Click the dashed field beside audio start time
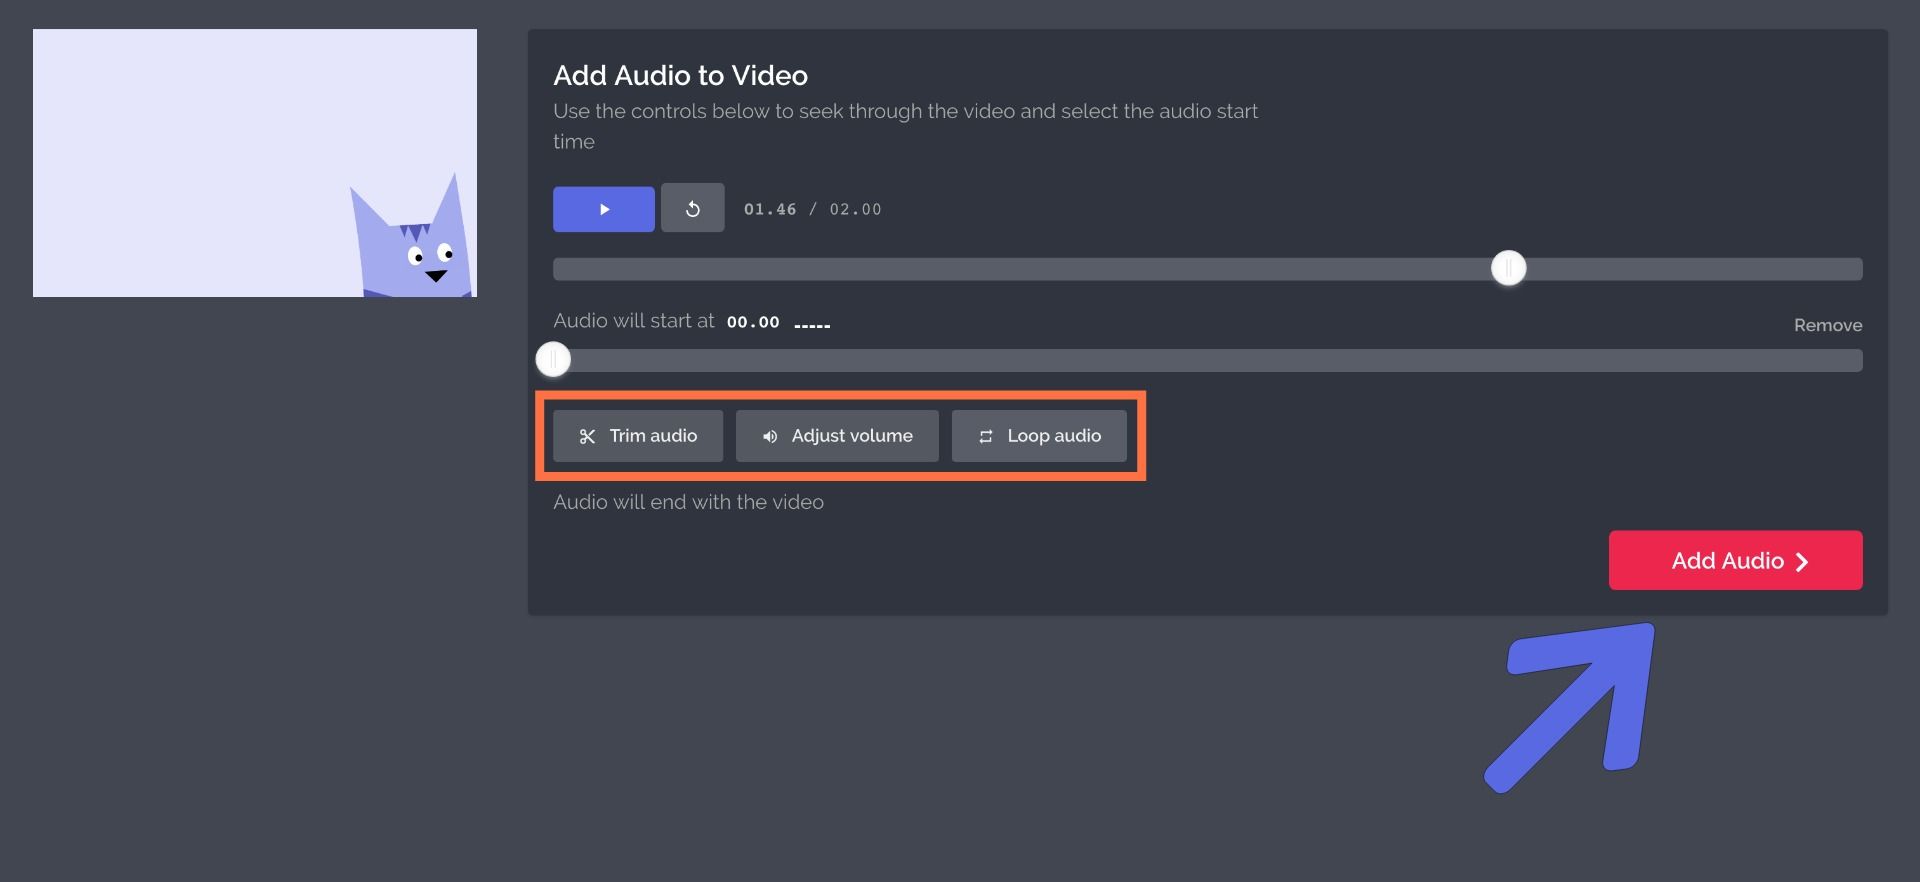This screenshot has height=882, width=1920. pyautogui.click(x=812, y=324)
